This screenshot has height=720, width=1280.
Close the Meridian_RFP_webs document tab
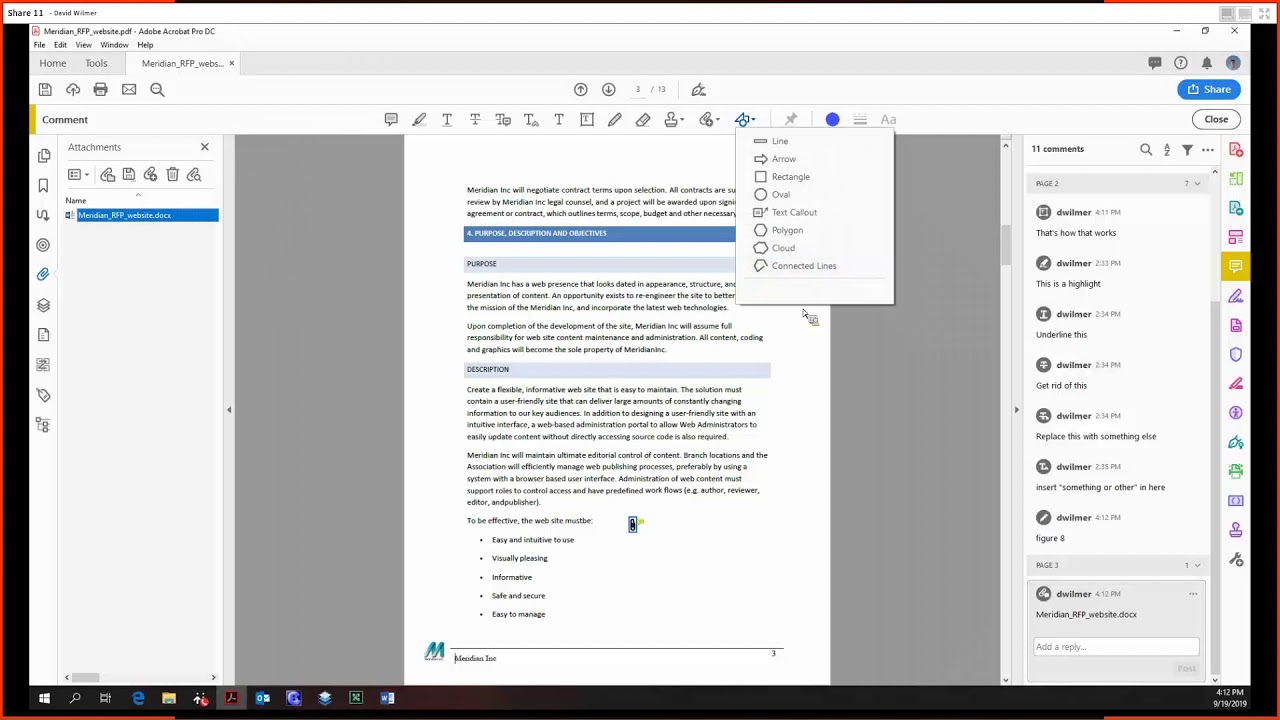(231, 63)
